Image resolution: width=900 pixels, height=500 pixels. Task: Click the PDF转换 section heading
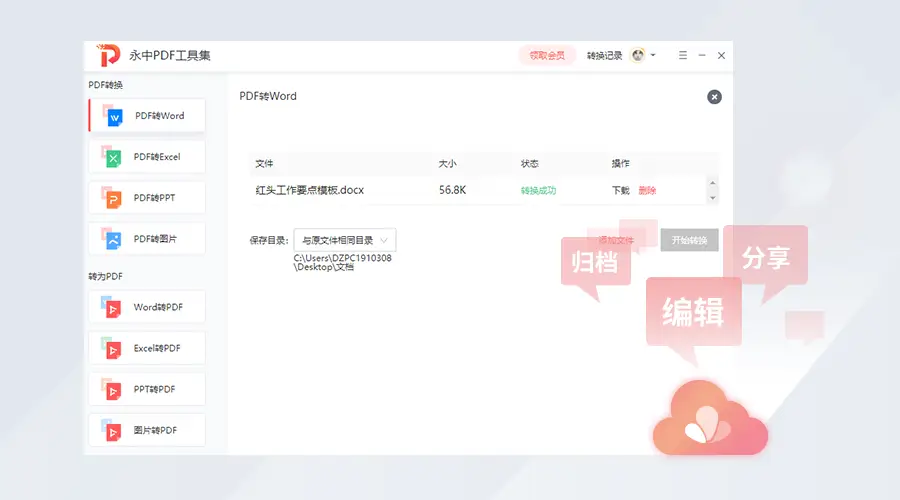(x=106, y=85)
